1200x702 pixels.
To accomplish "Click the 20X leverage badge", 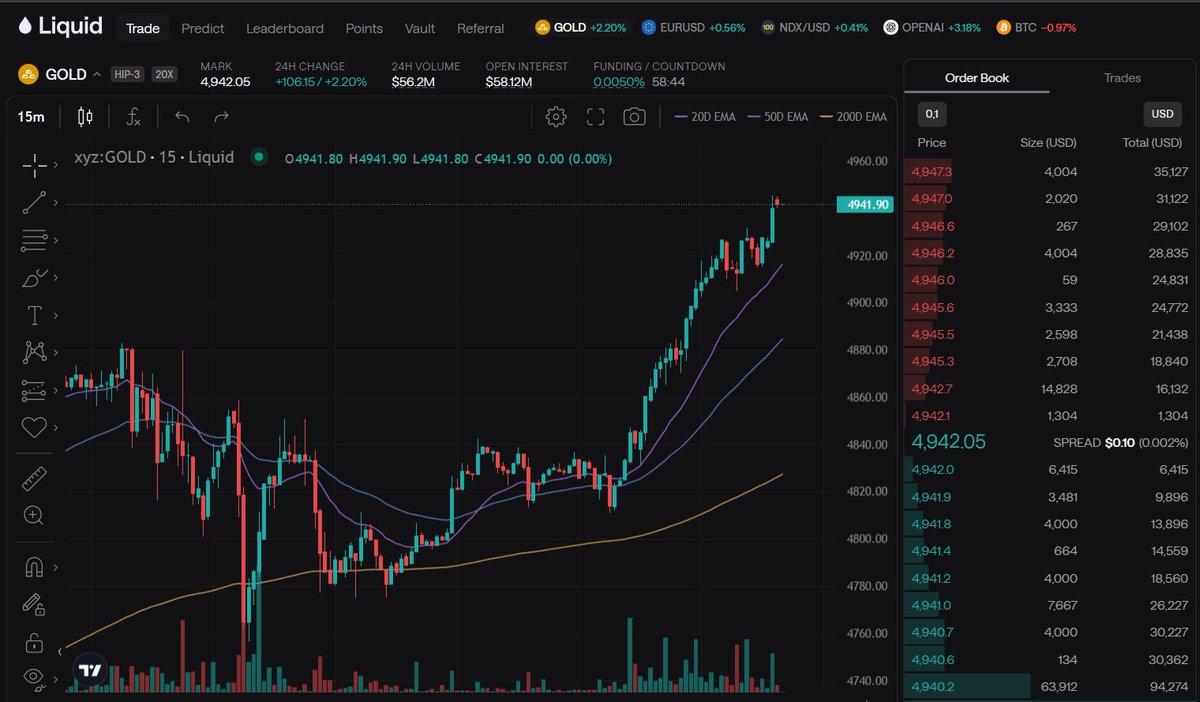I will 166,74.
